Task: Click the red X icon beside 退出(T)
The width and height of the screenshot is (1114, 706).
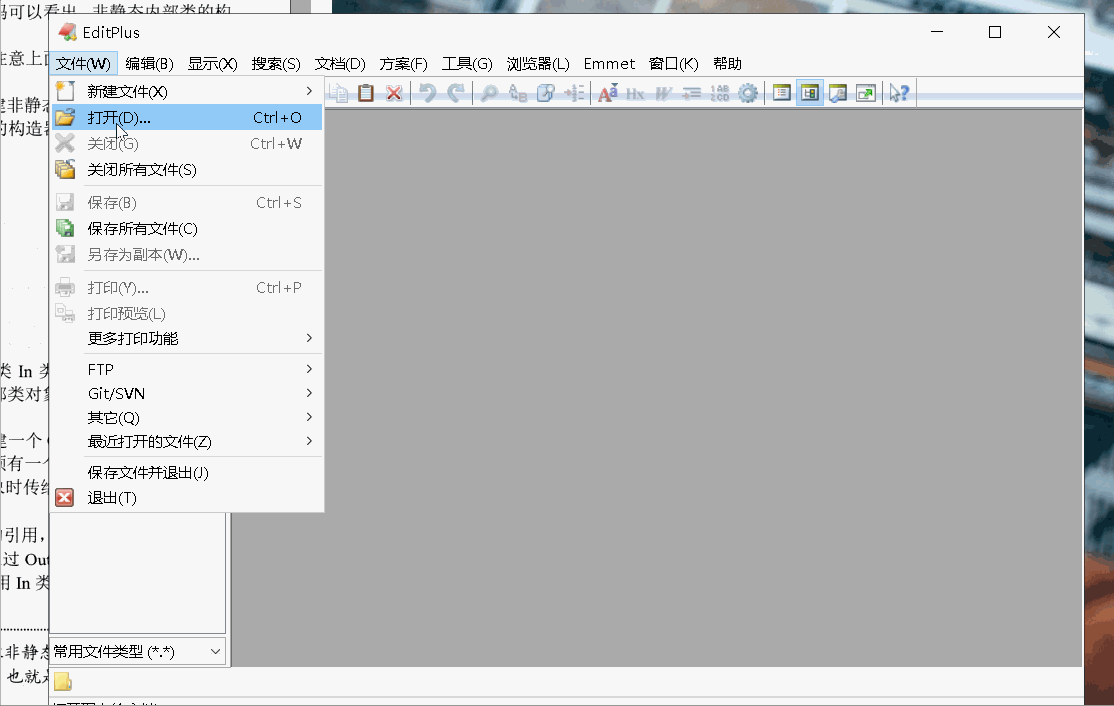Action: tap(65, 498)
